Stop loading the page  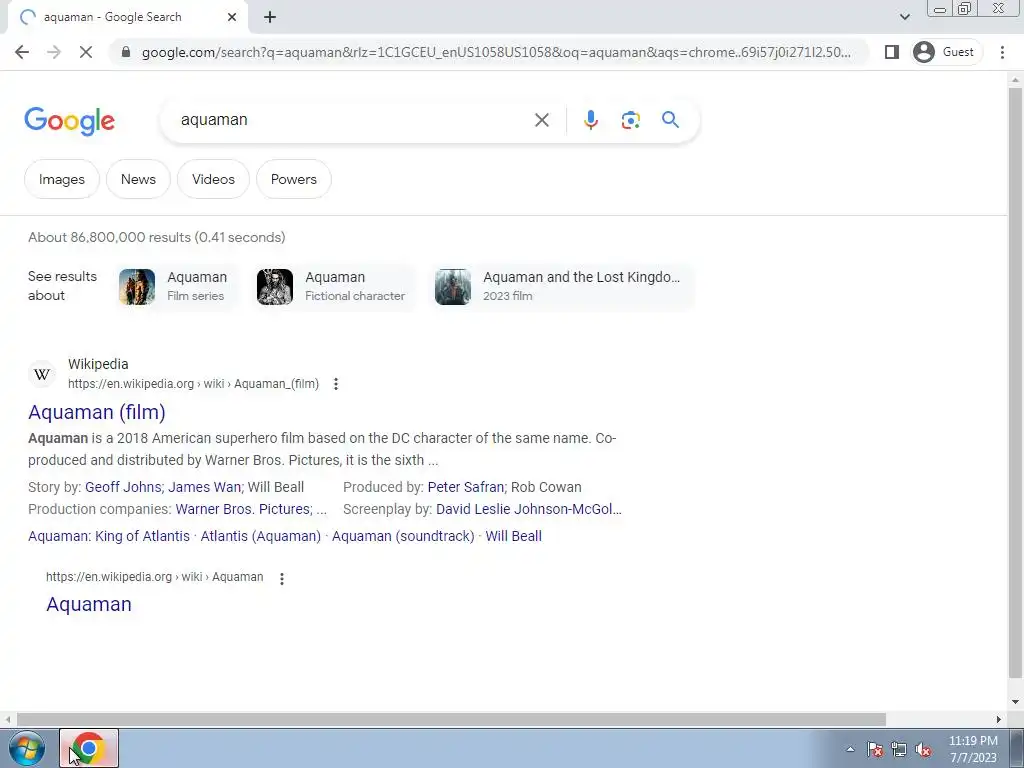[x=86, y=52]
